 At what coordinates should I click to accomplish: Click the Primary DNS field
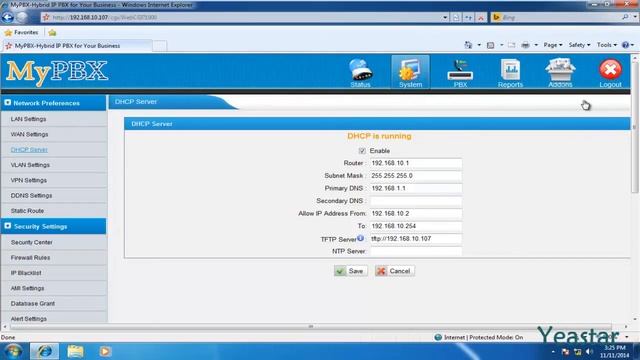coord(416,188)
